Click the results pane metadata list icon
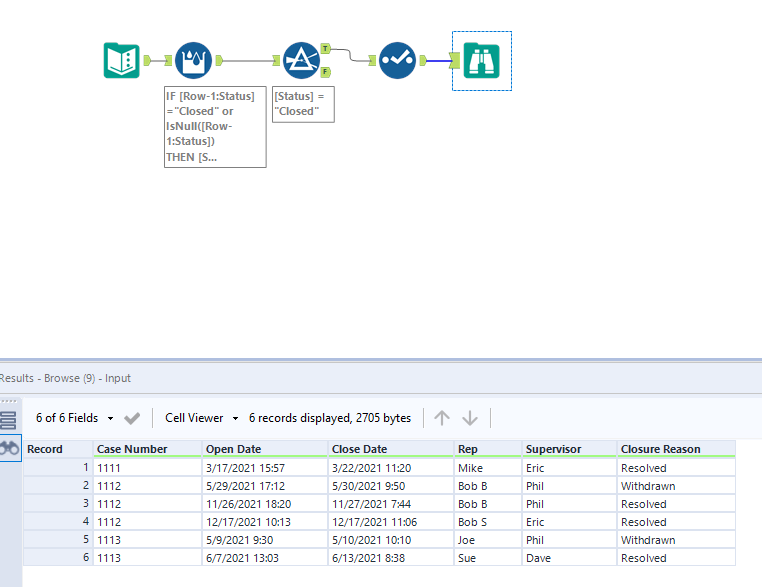Viewport: 762px width, 587px height. click(x=9, y=420)
